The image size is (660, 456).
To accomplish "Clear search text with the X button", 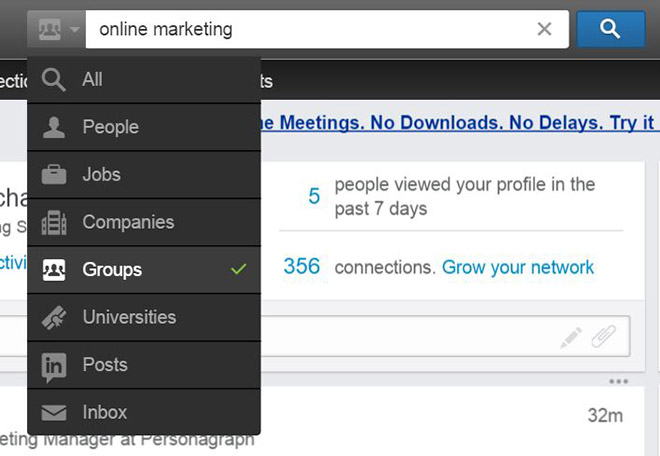I will pos(544,30).
